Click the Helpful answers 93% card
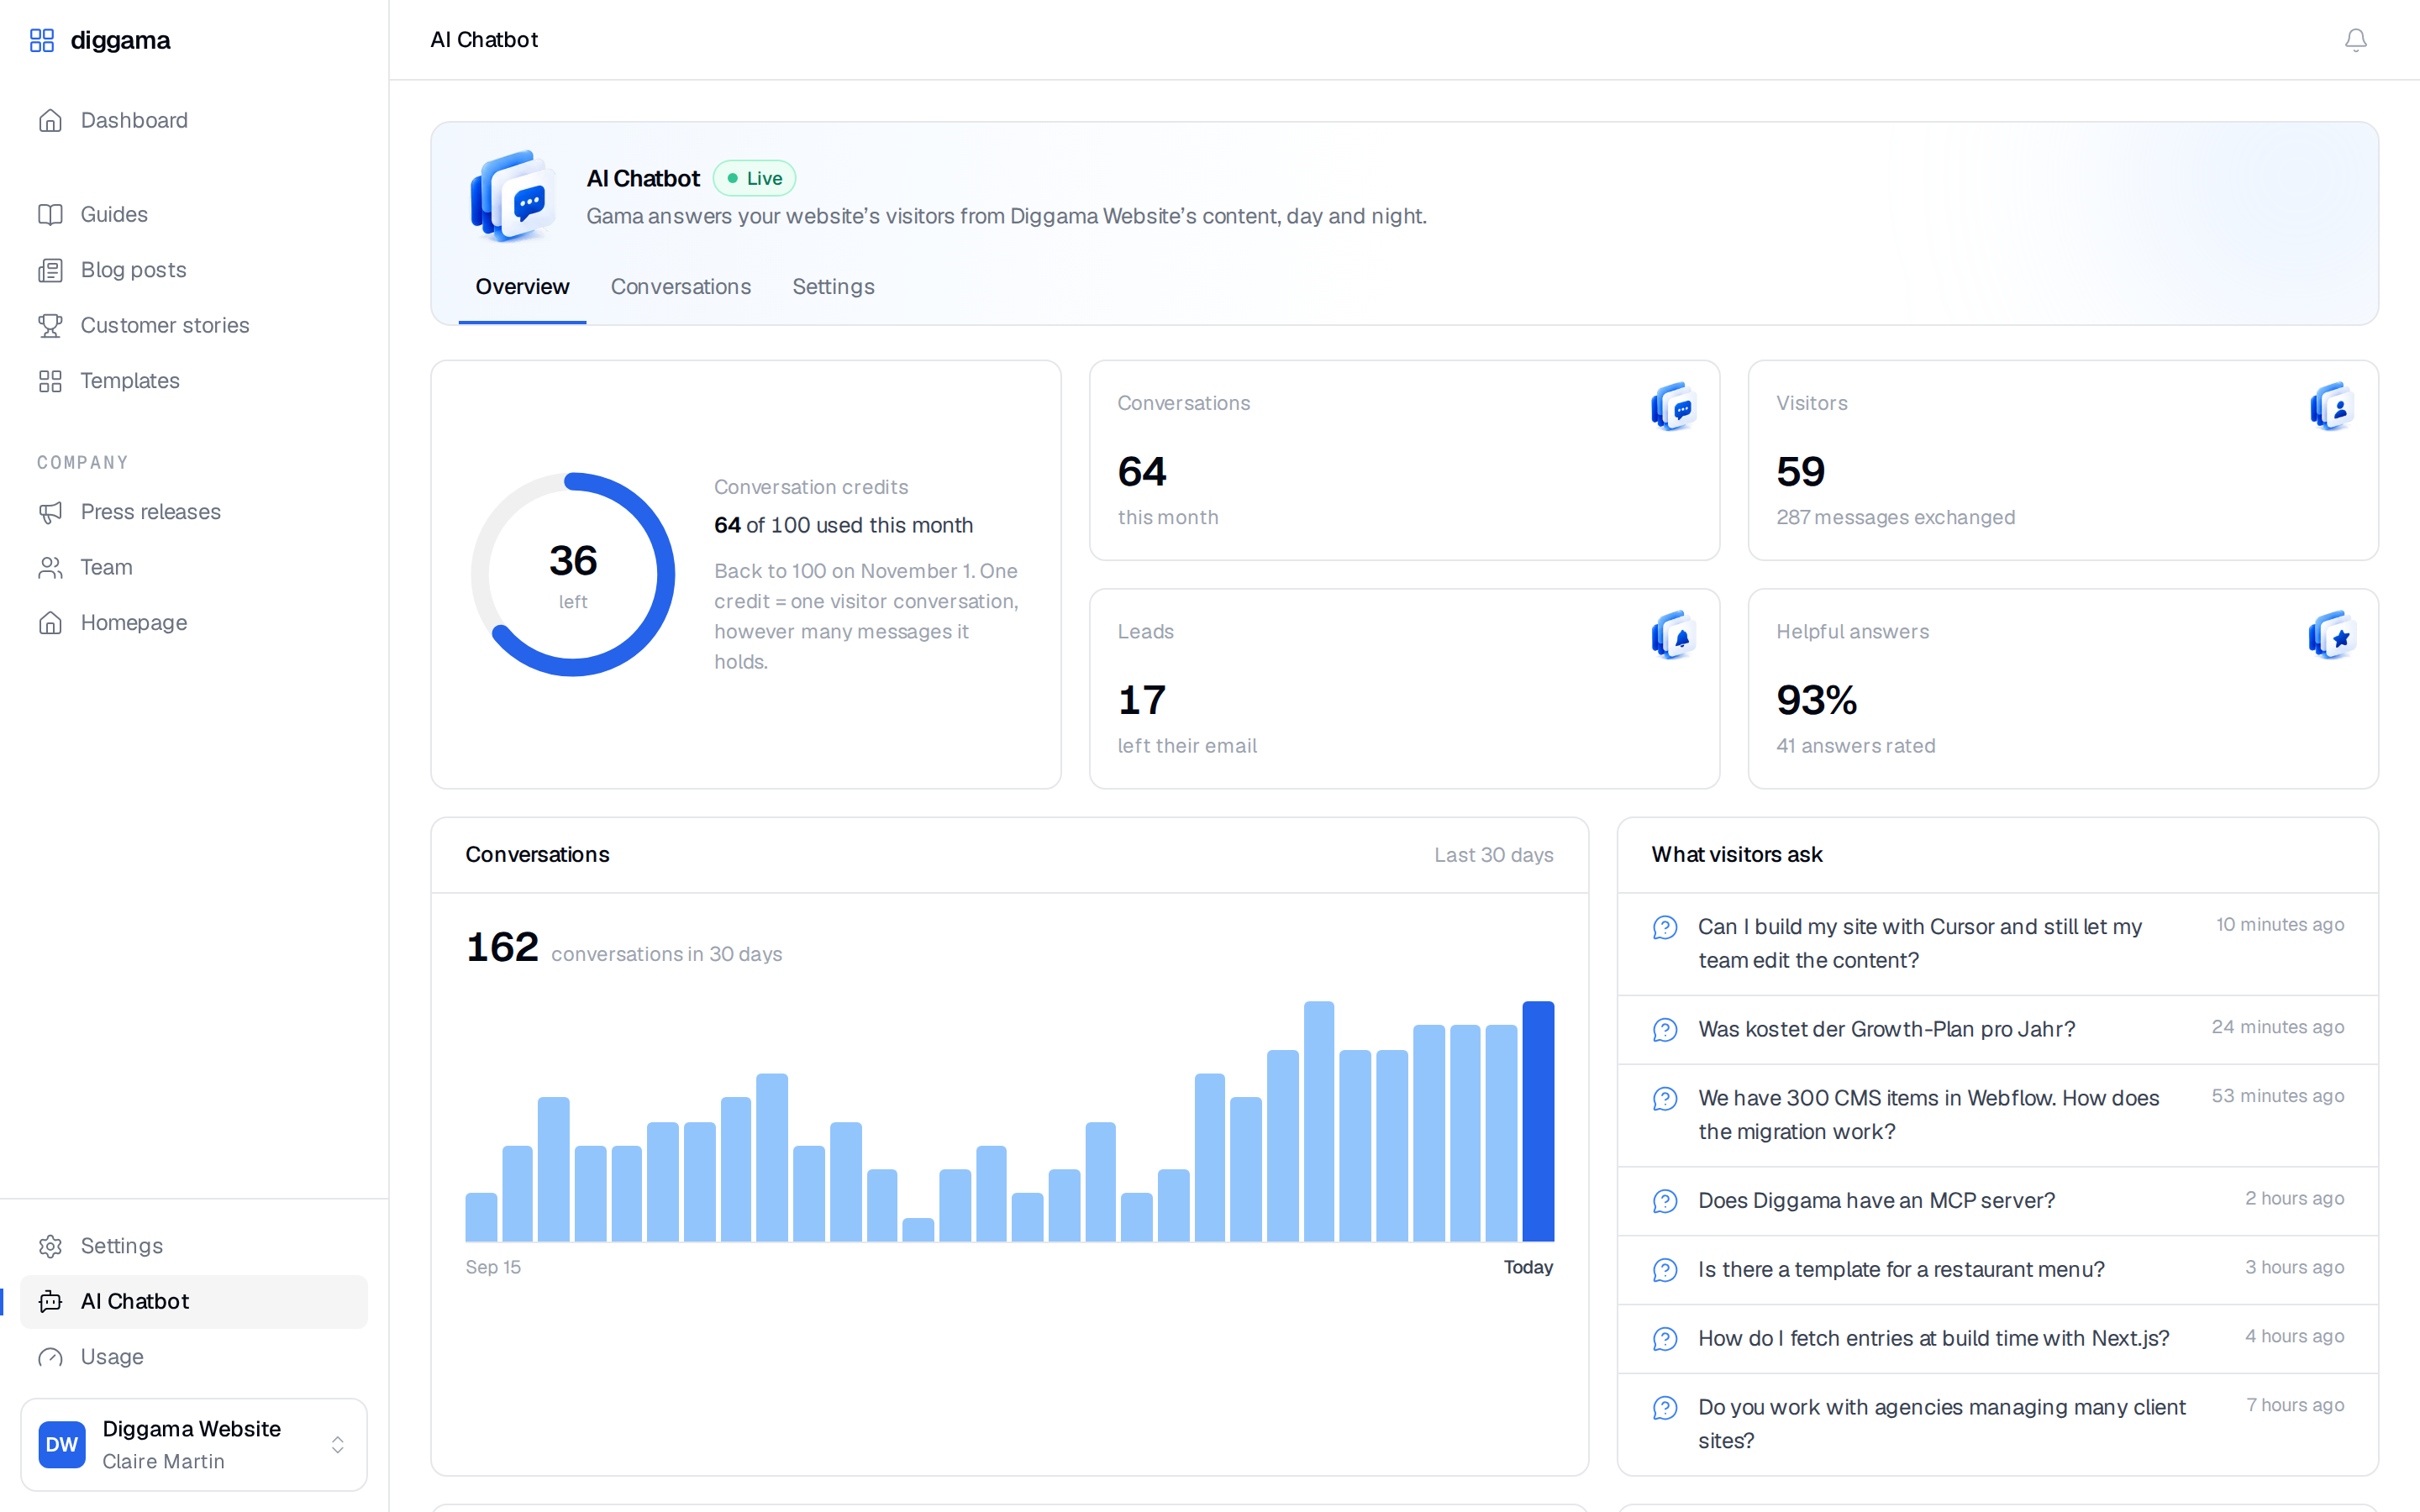Screen dimensions: 2420x1512 [x=2062, y=688]
